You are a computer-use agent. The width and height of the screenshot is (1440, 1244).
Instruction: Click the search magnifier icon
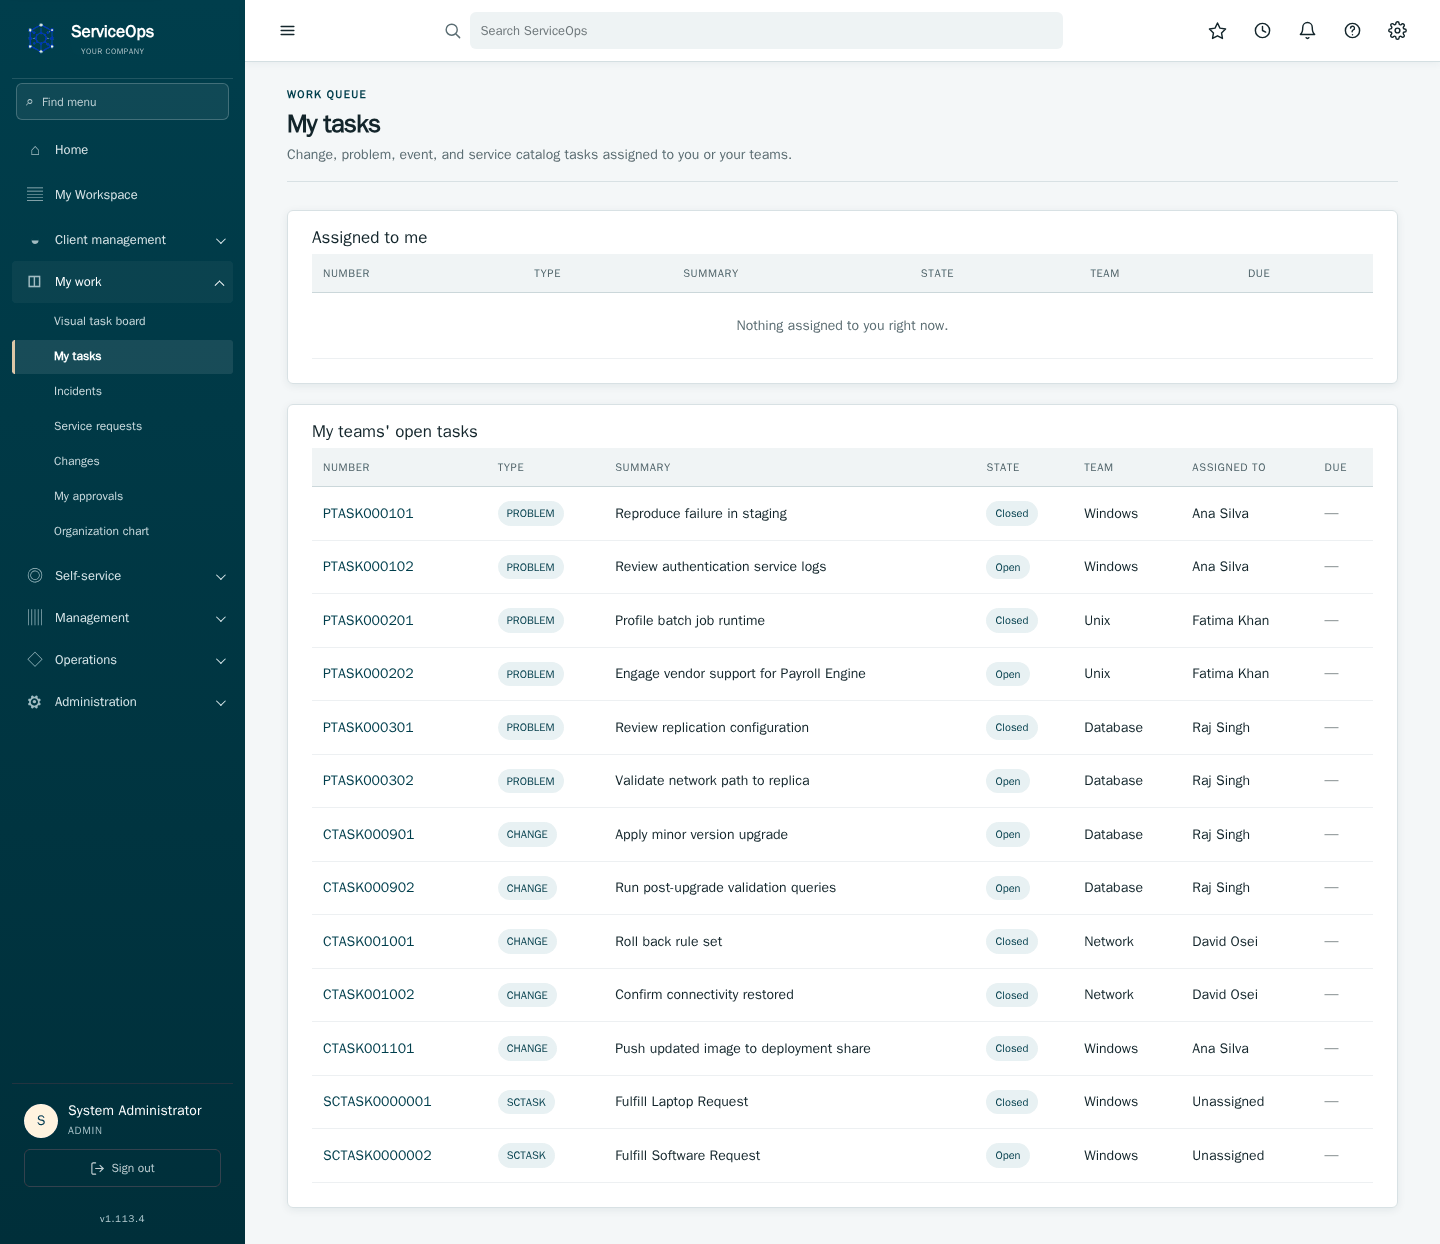click(x=453, y=31)
